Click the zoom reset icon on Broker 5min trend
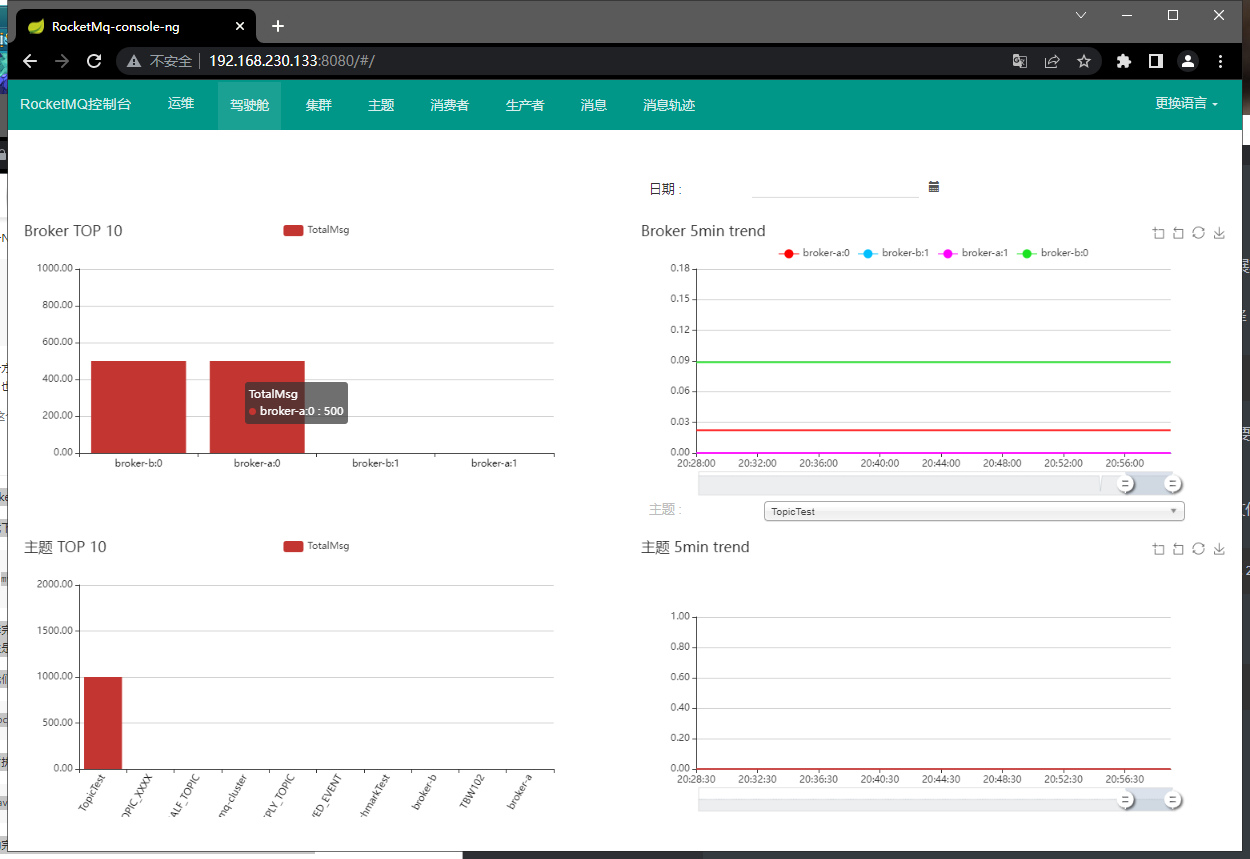This screenshot has height=859, width=1250. [1178, 233]
